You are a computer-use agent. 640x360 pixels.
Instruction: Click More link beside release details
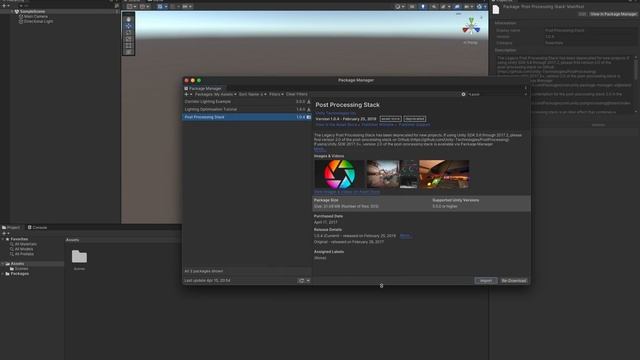[x=405, y=236]
